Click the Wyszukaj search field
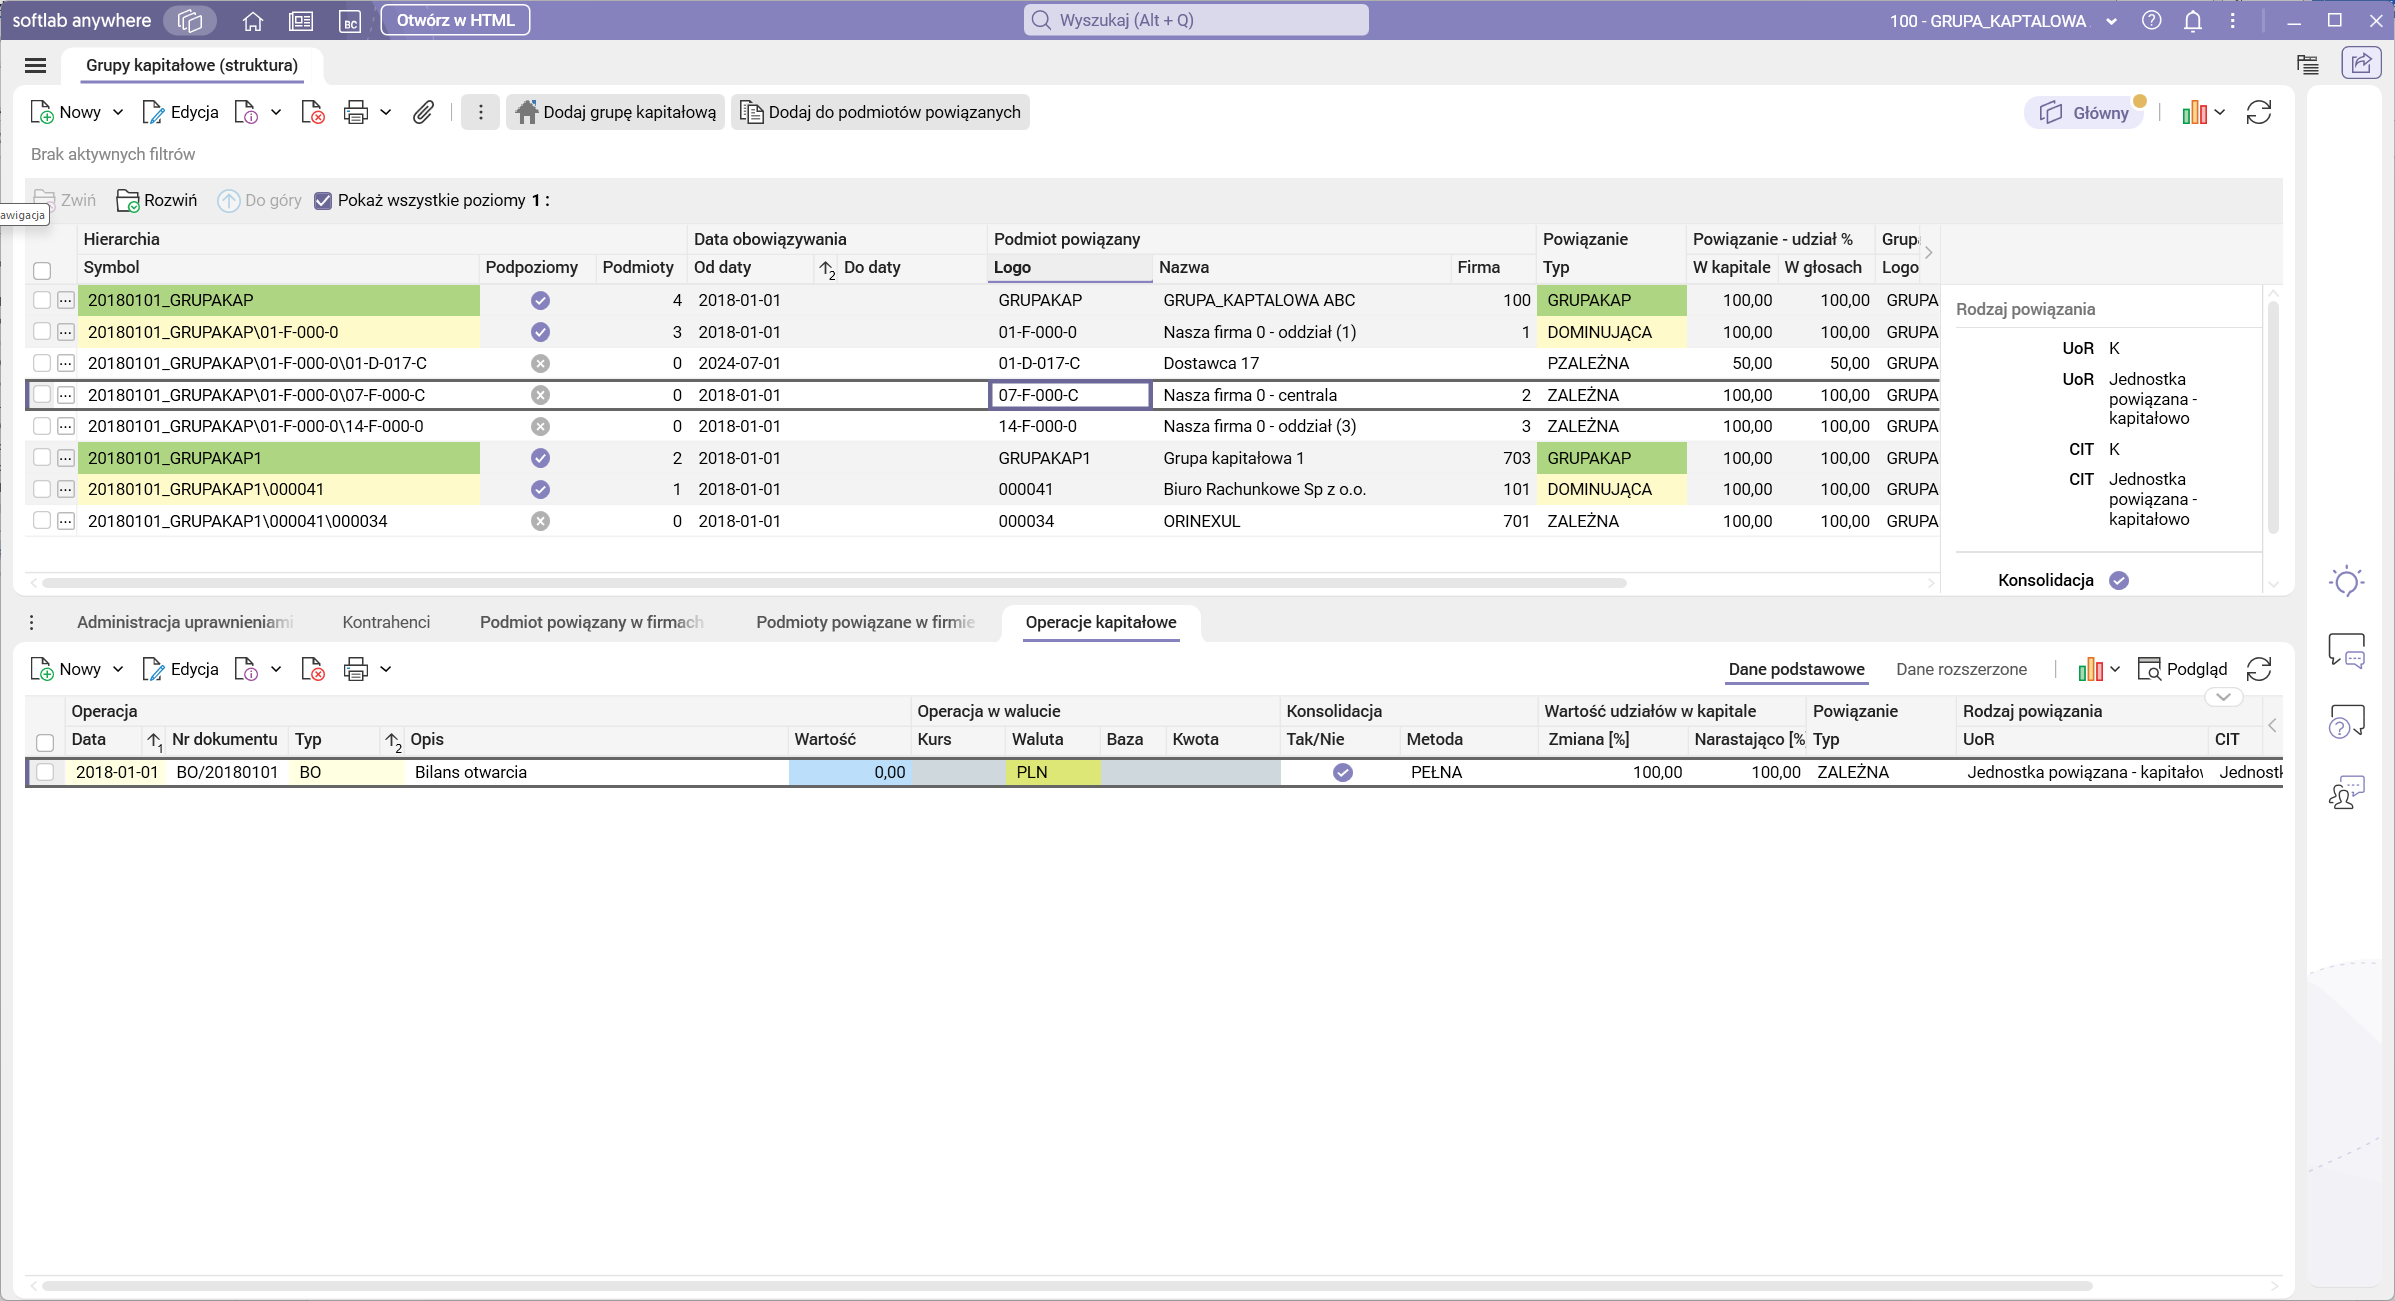The width and height of the screenshot is (2395, 1301). click(x=1196, y=20)
